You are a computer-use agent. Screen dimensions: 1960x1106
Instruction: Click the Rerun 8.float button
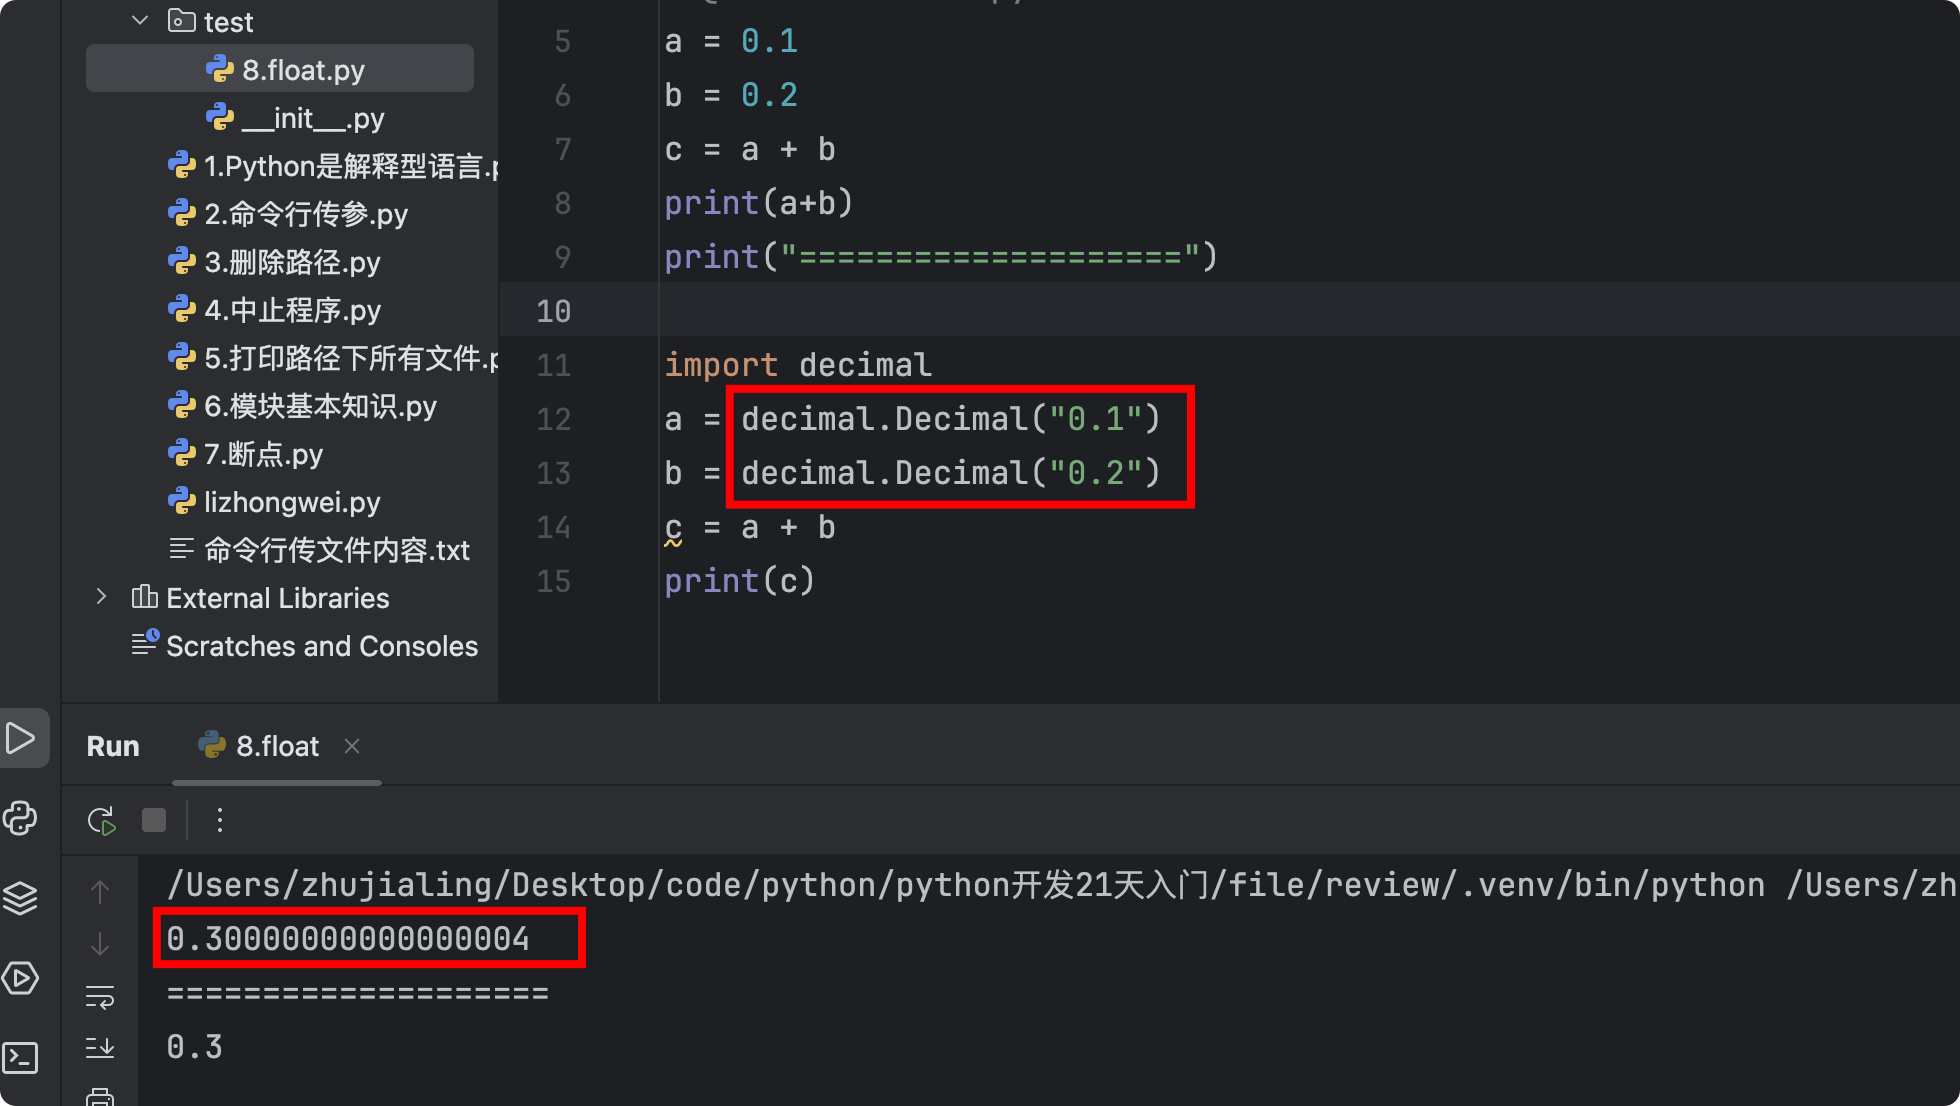(101, 821)
